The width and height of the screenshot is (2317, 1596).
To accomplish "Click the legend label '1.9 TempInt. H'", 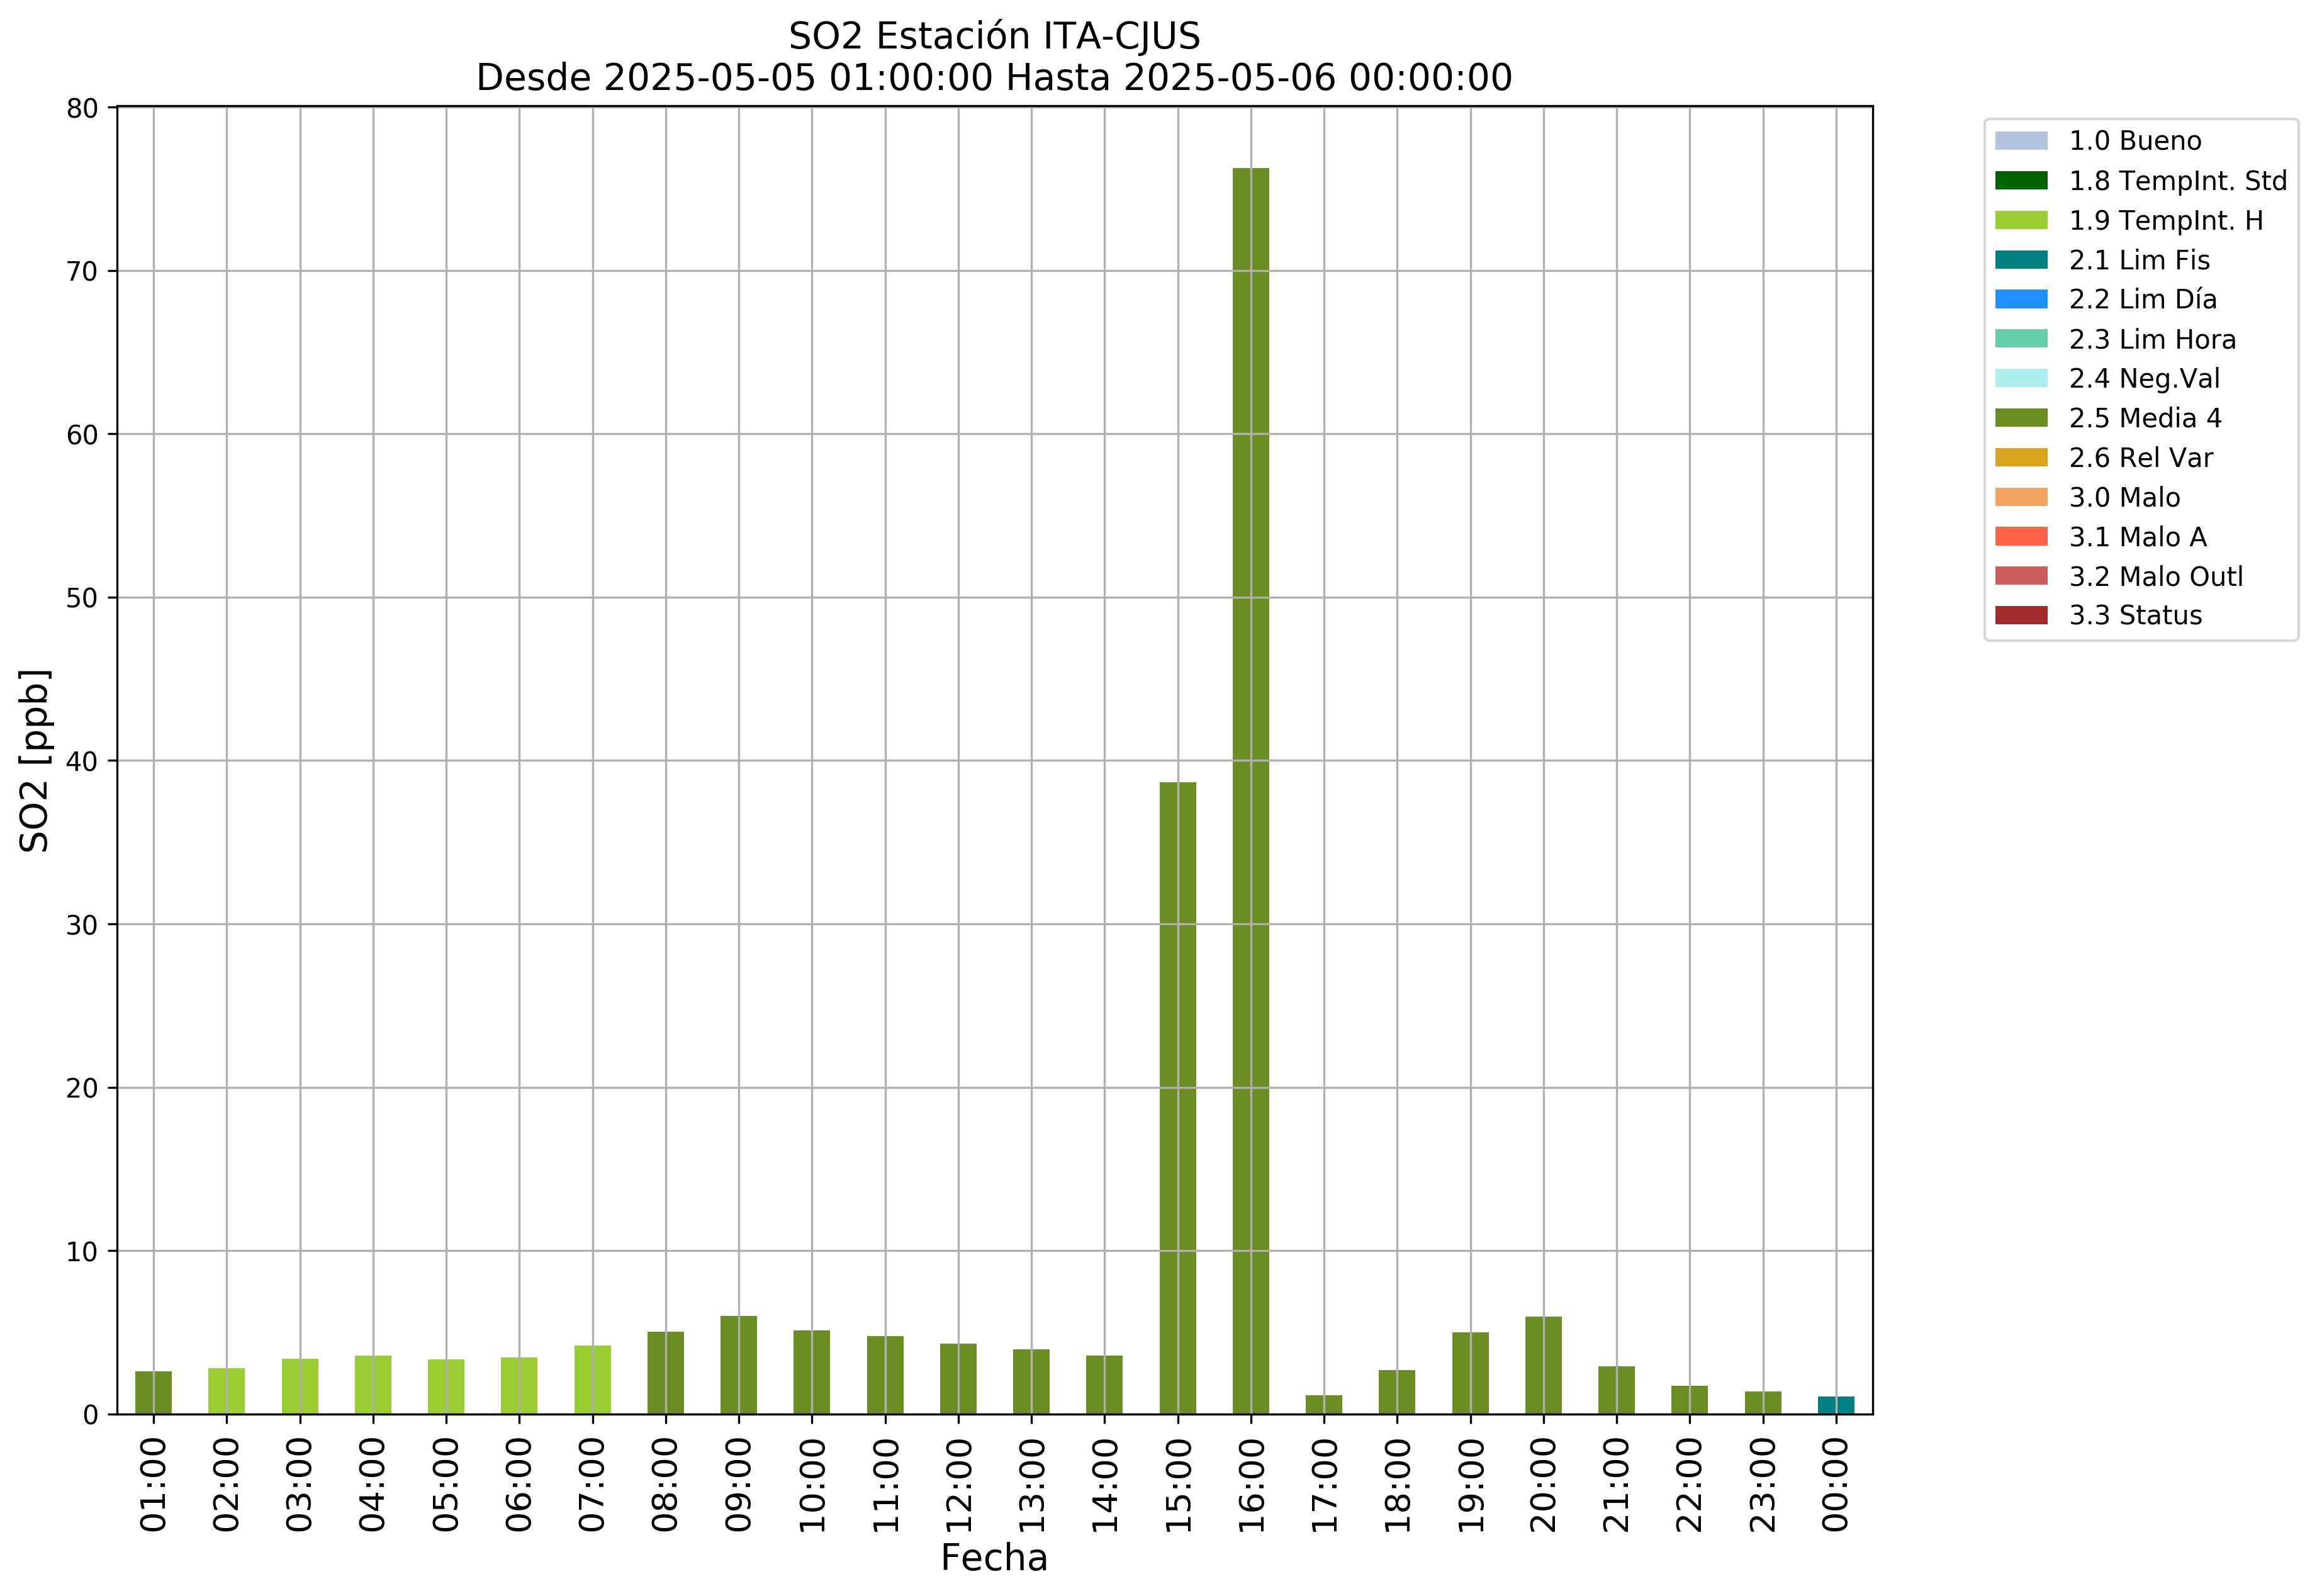I will coord(2165,220).
